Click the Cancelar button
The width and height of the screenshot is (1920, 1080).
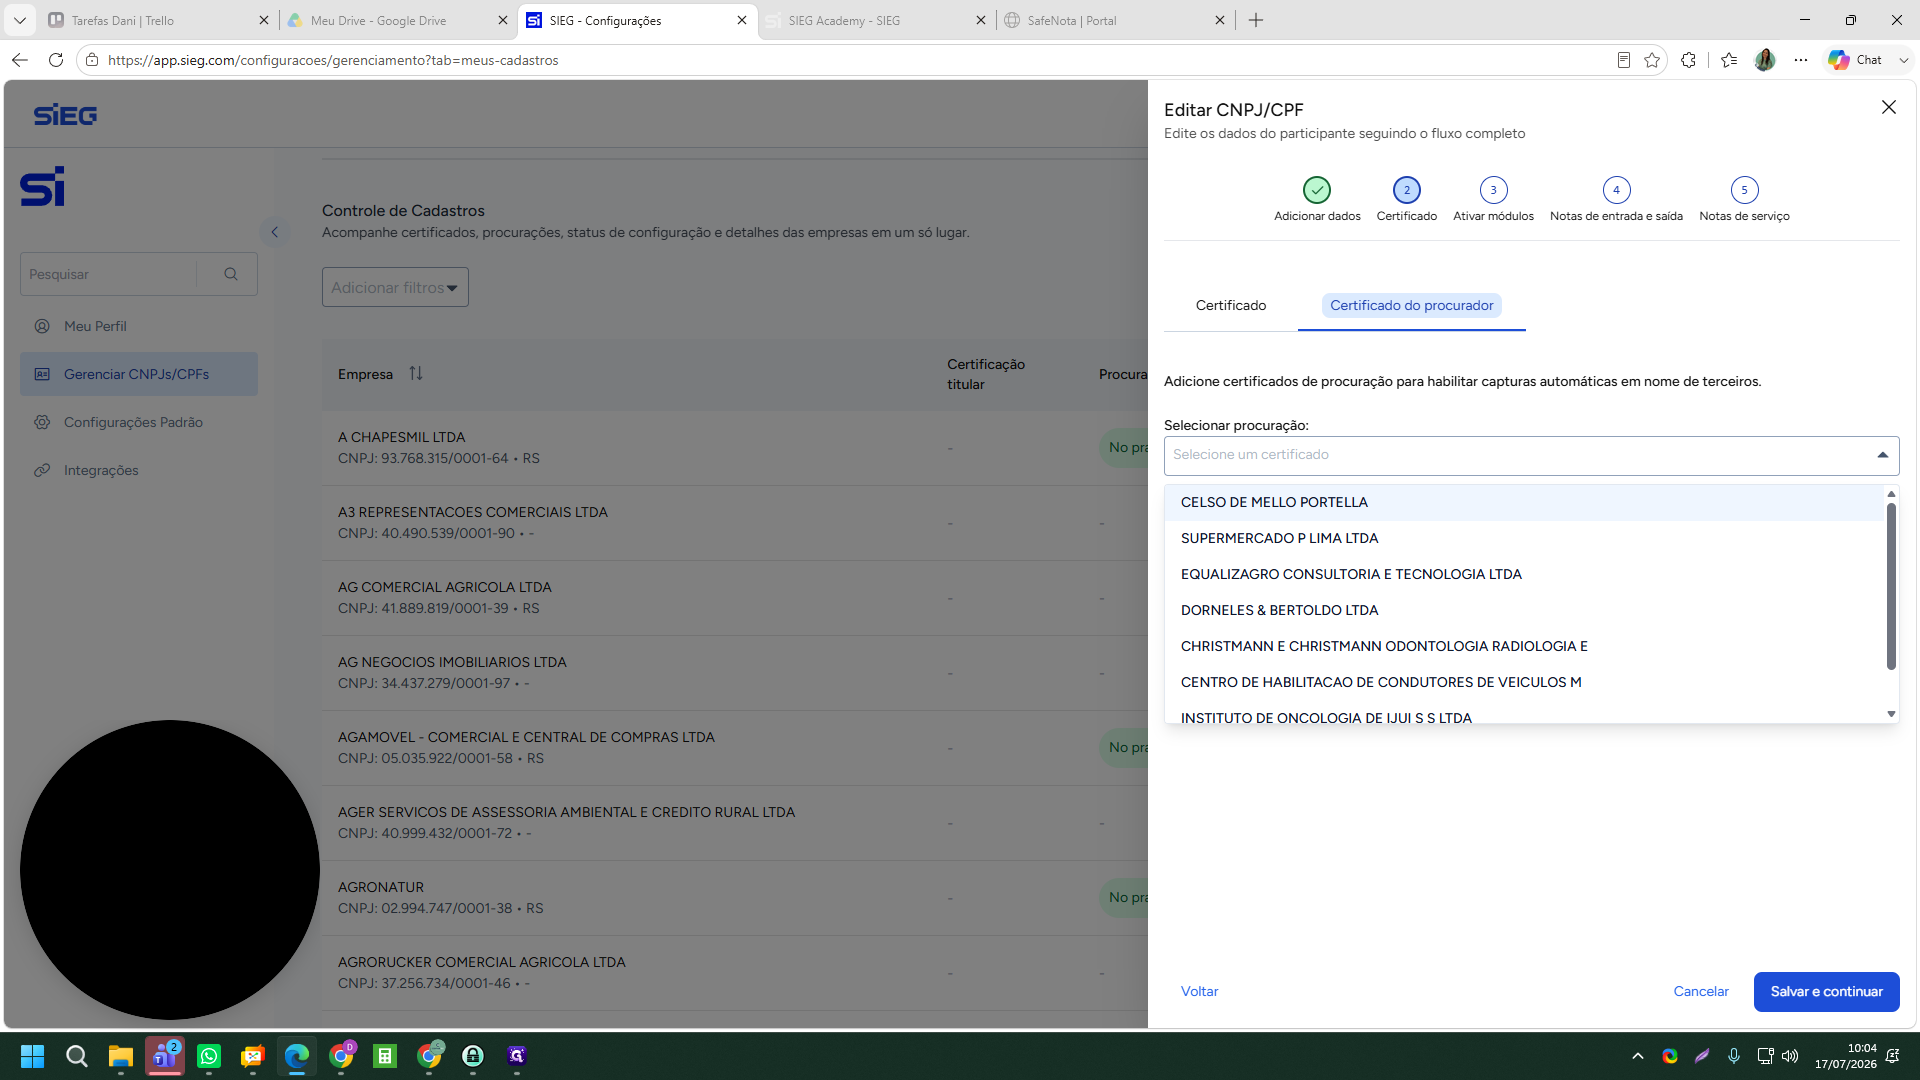(1701, 991)
